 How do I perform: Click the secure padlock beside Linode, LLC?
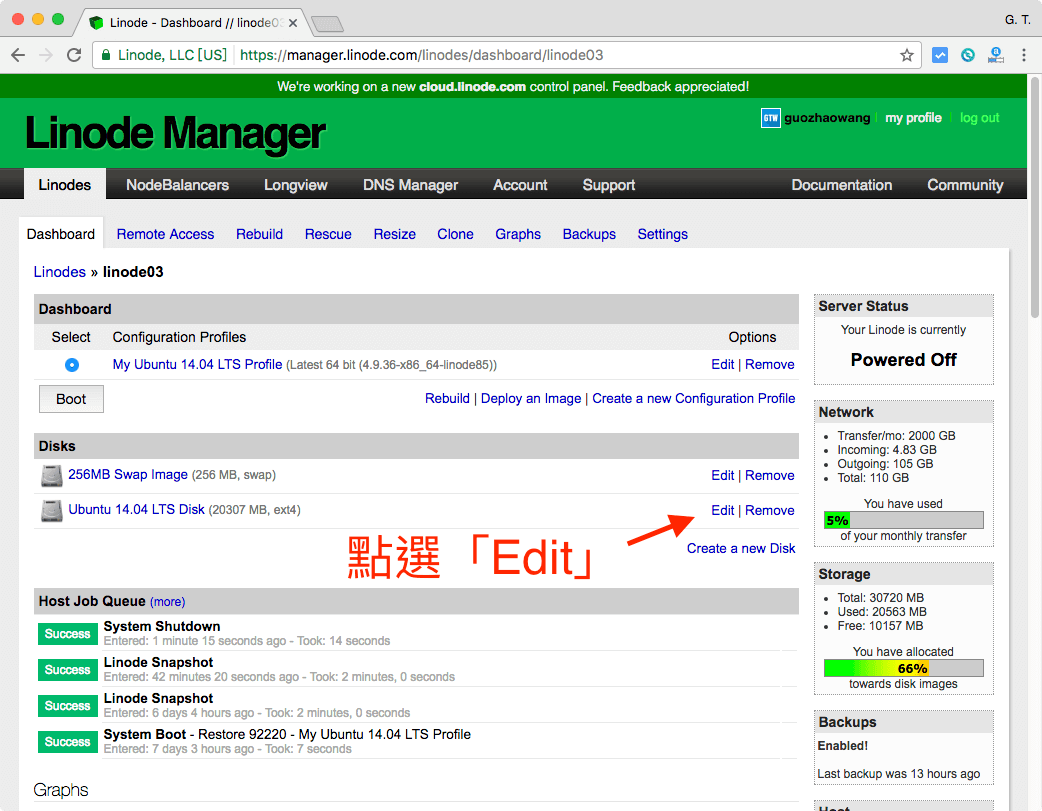click(107, 55)
